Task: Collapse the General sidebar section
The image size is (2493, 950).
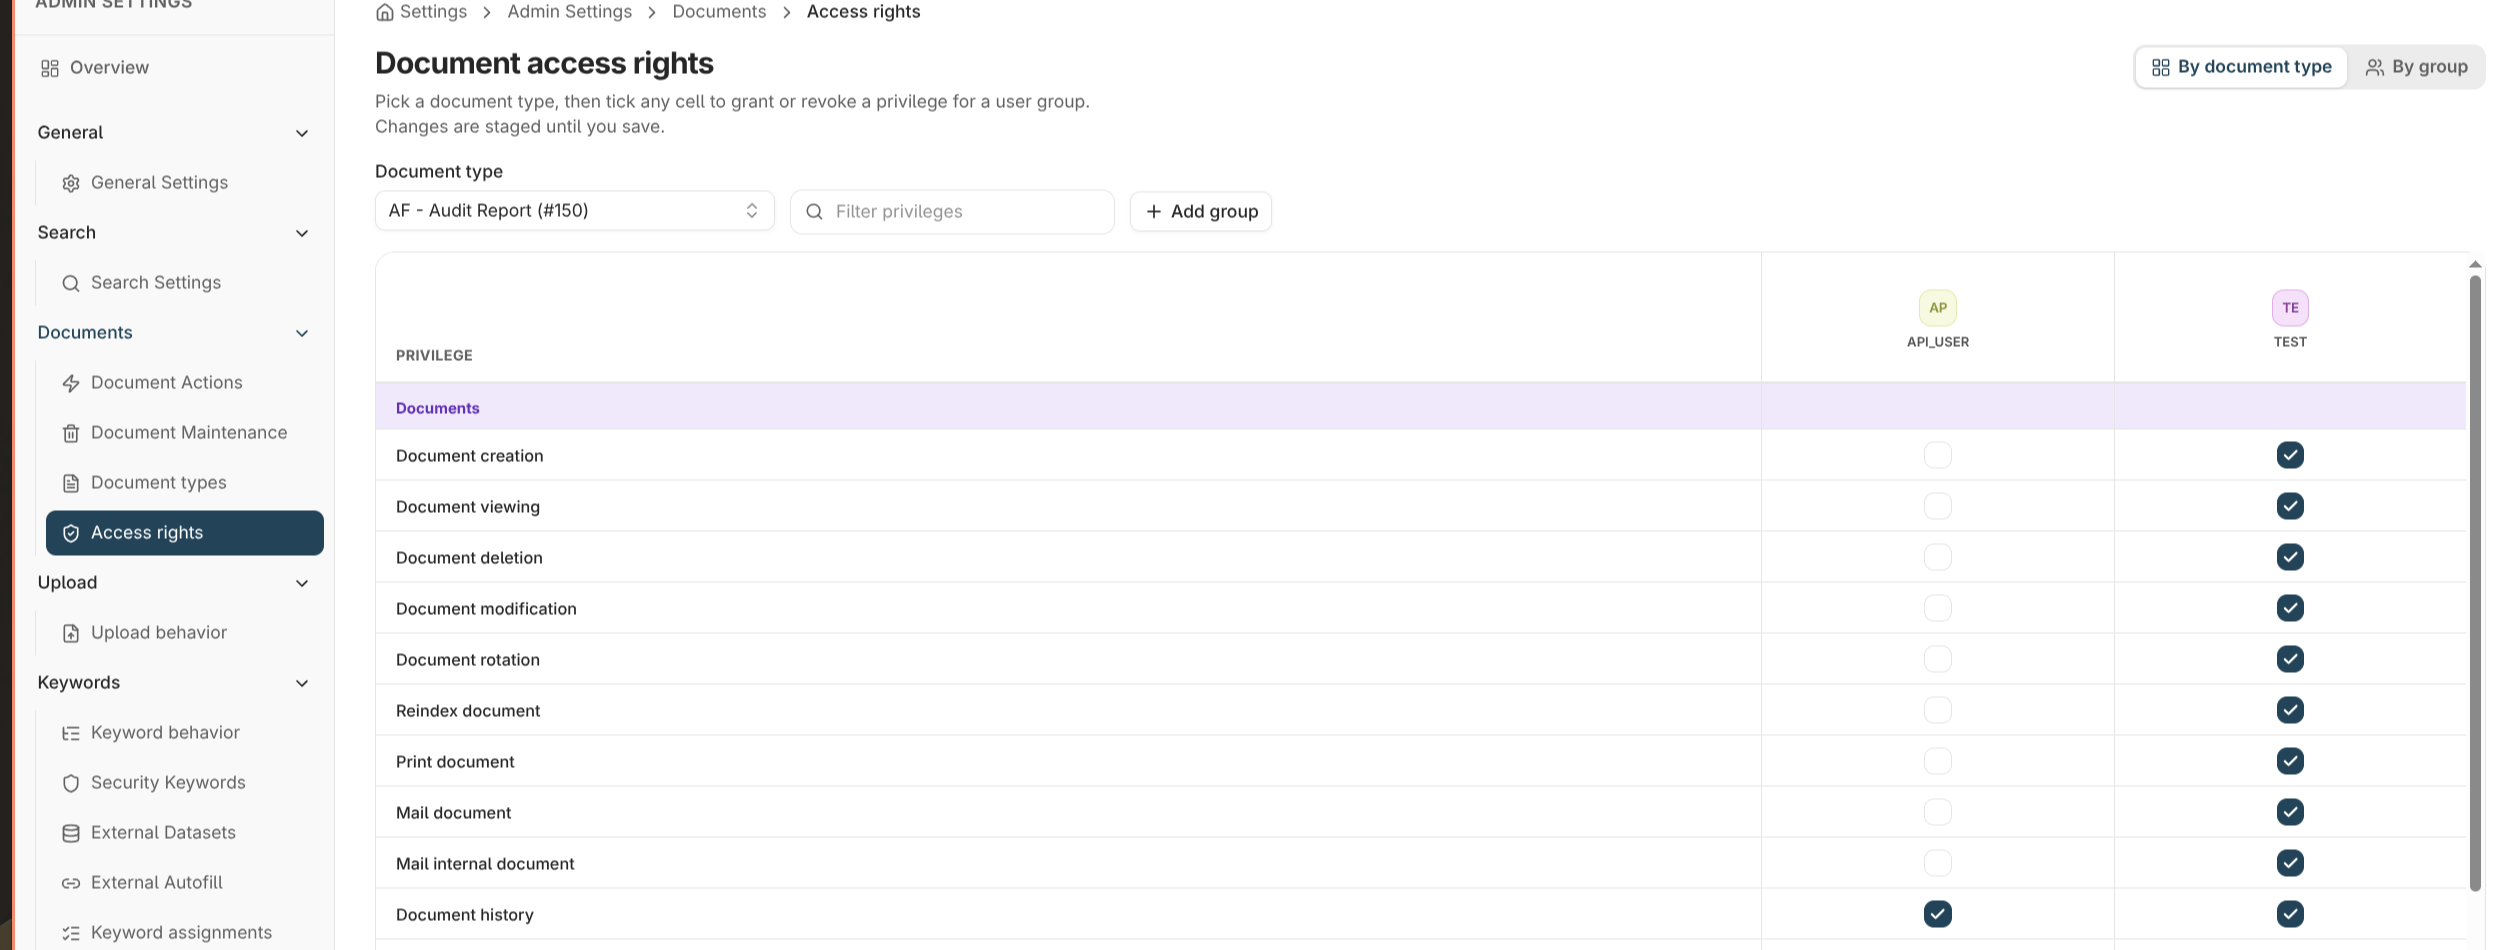Action: tap(302, 133)
